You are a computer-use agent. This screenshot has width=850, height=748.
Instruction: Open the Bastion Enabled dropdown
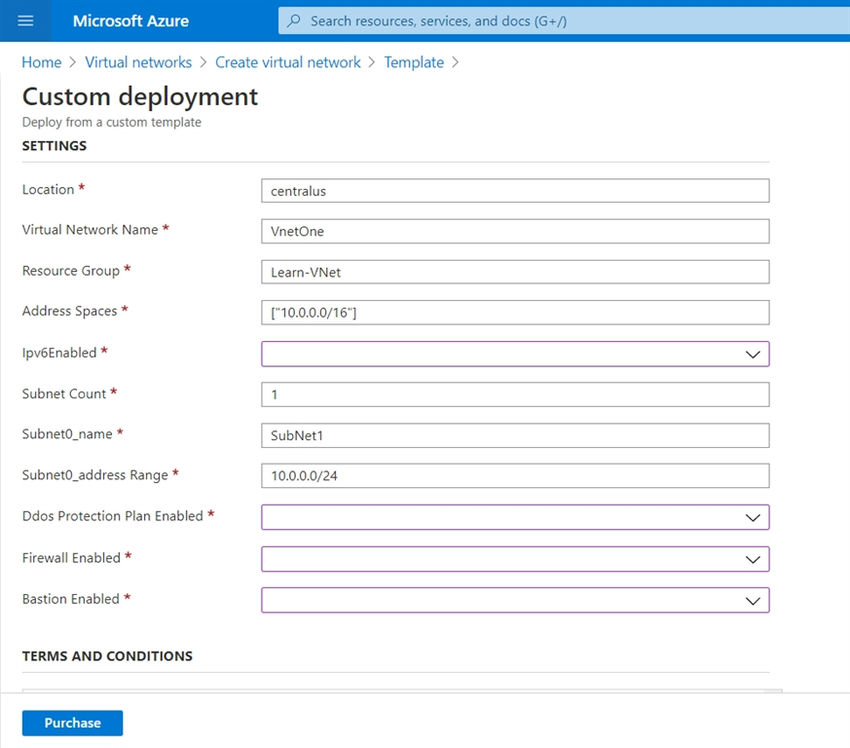tap(515, 599)
